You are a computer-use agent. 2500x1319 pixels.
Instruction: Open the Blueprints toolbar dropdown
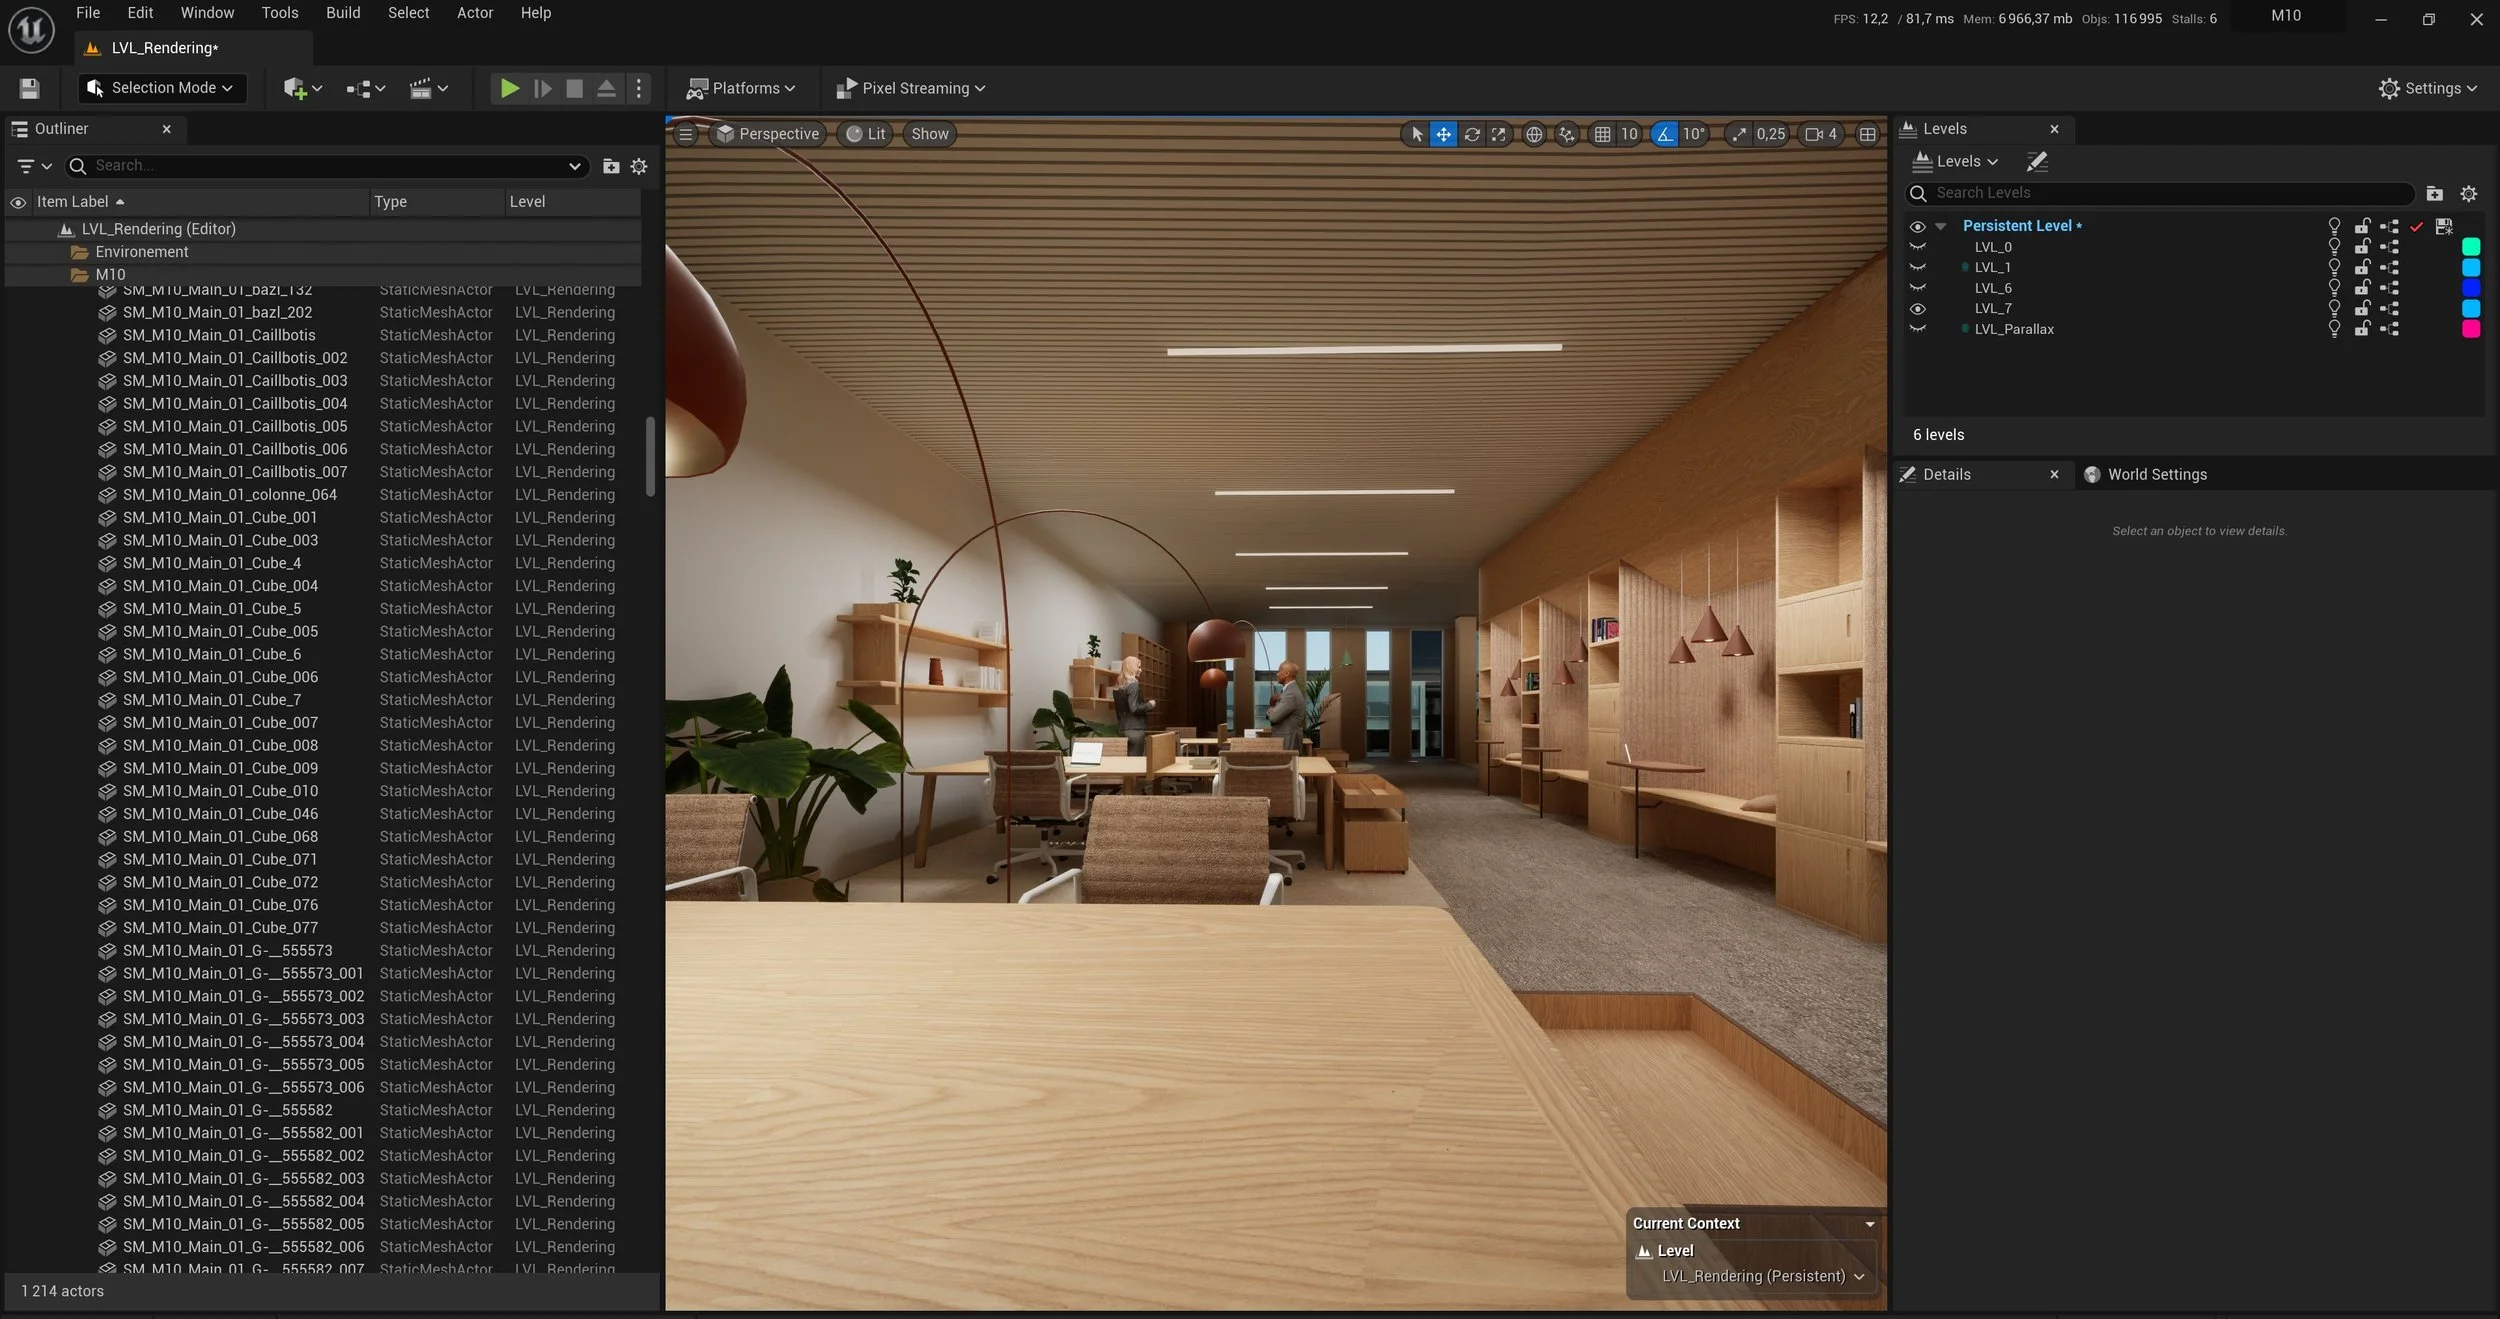(x=365, y=88)
